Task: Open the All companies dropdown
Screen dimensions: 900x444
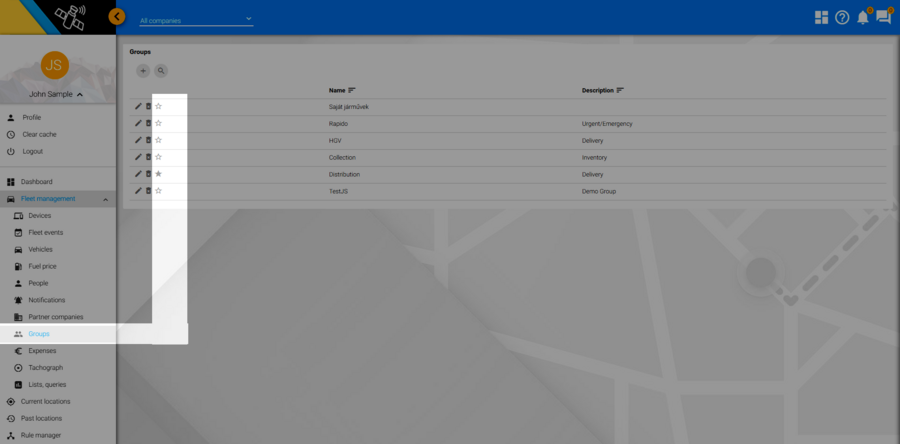Action: click(195, 20)
